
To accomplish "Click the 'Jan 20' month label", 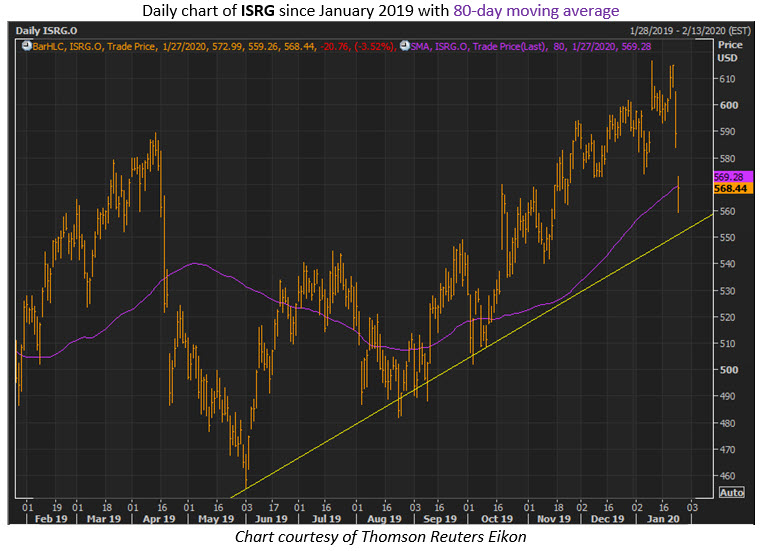I will pyautogui.click(x=663, y=518).
